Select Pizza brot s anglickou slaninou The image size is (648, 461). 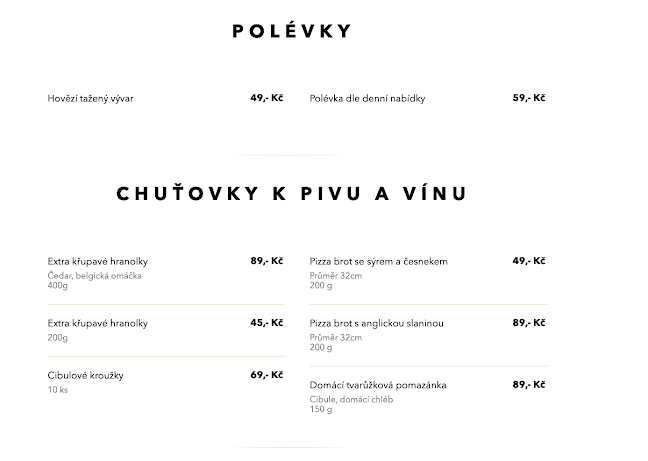pos(377,323)
